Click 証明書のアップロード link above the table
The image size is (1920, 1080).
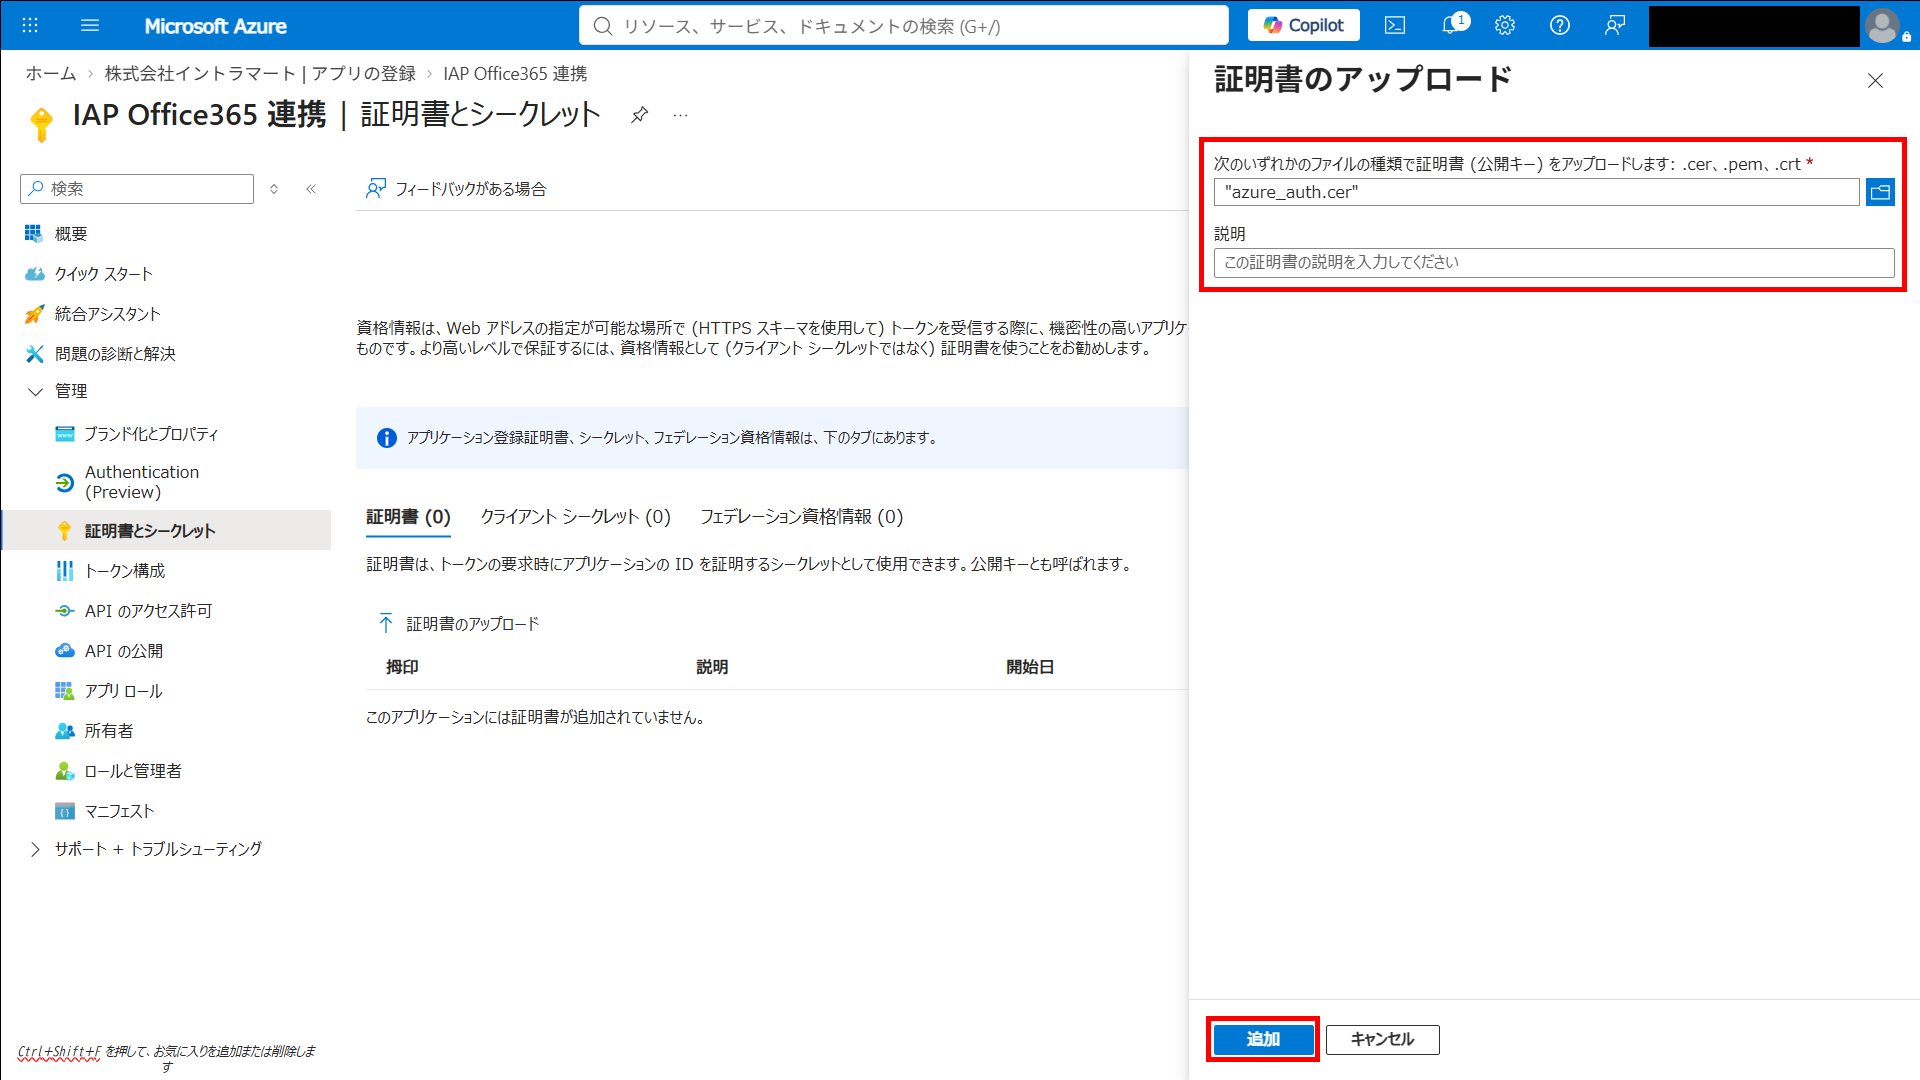pos(459,624)
